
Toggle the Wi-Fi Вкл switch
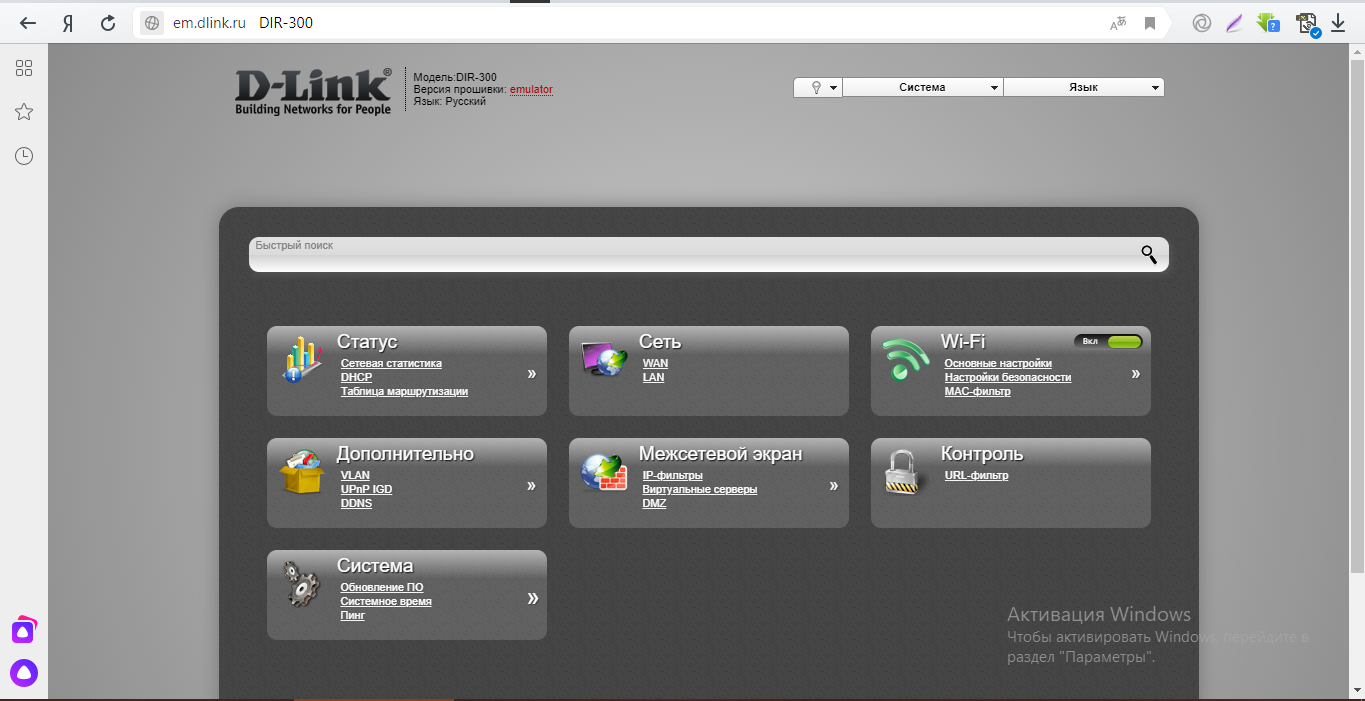point(1108,341)
